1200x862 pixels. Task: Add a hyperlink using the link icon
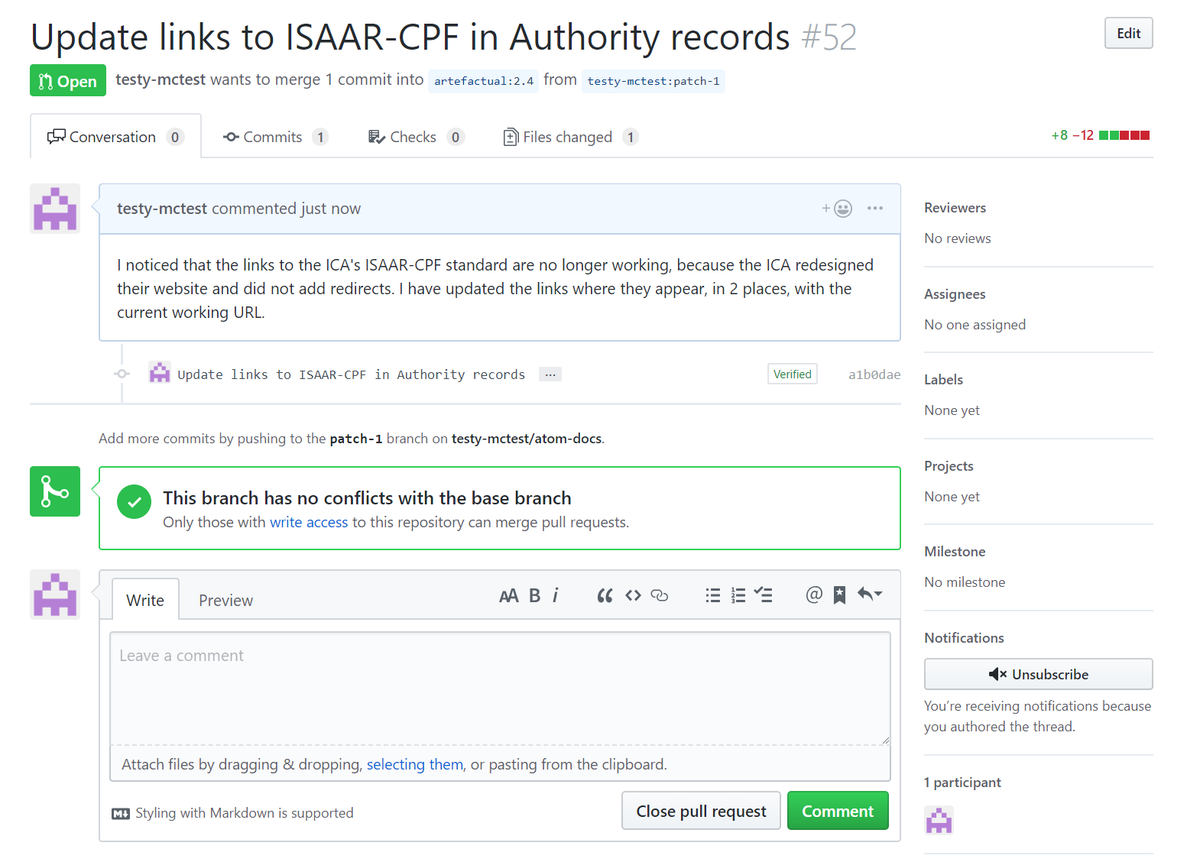click(x=659, y=595)
